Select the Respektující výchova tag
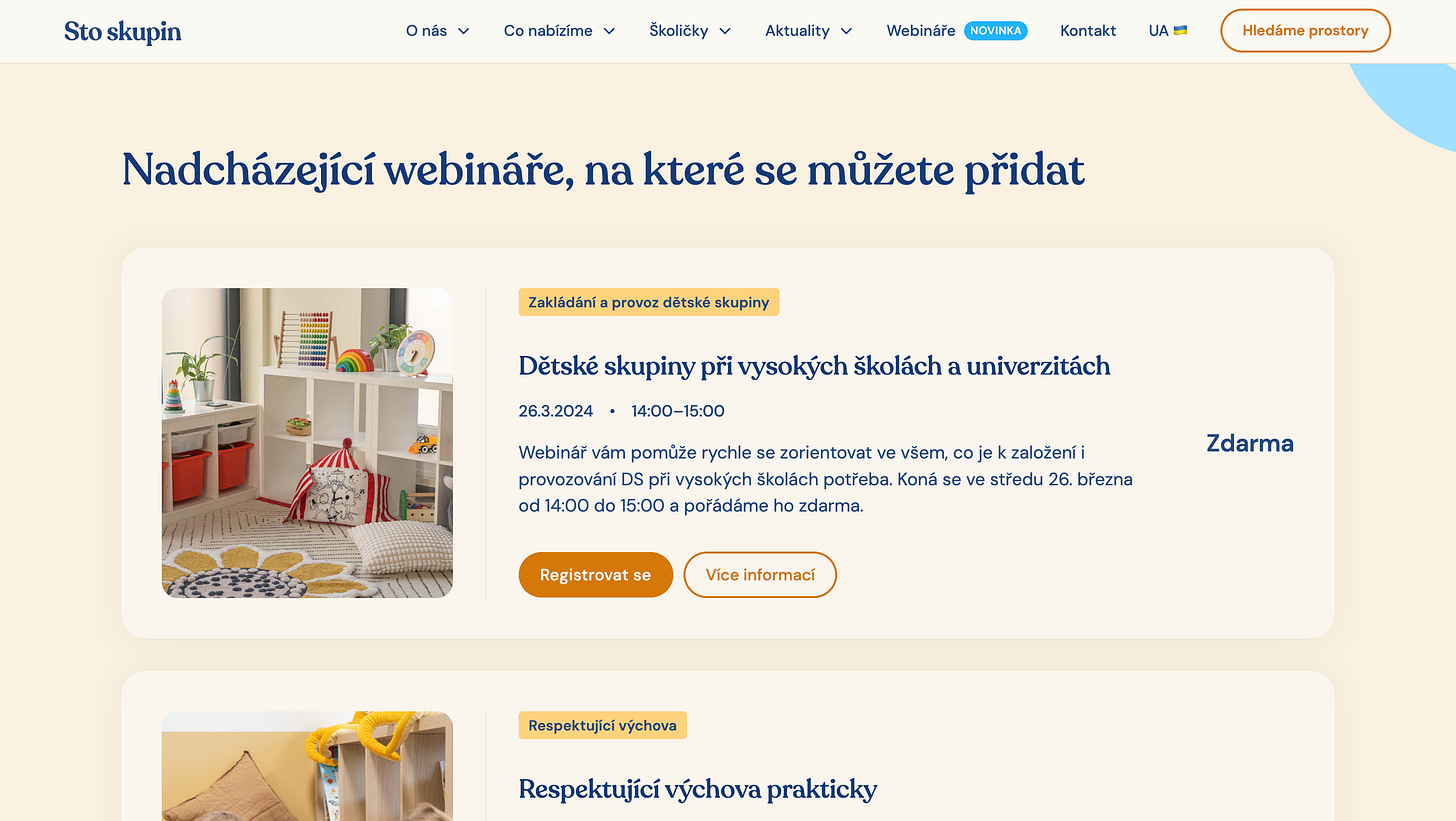This screenshot has height=821, width=1456. pos(603,725)
